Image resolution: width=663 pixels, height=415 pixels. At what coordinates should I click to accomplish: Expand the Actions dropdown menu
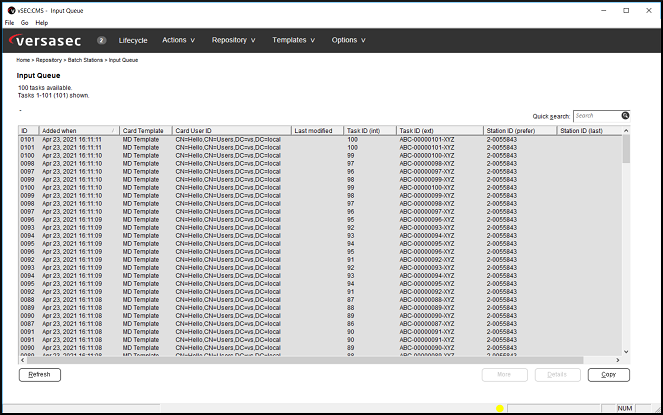tap(178, 40)
